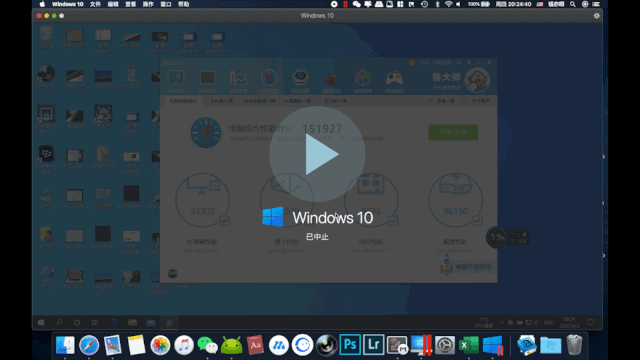
Task: Open the Parallels window settings gear
Action: coord(596,16)
